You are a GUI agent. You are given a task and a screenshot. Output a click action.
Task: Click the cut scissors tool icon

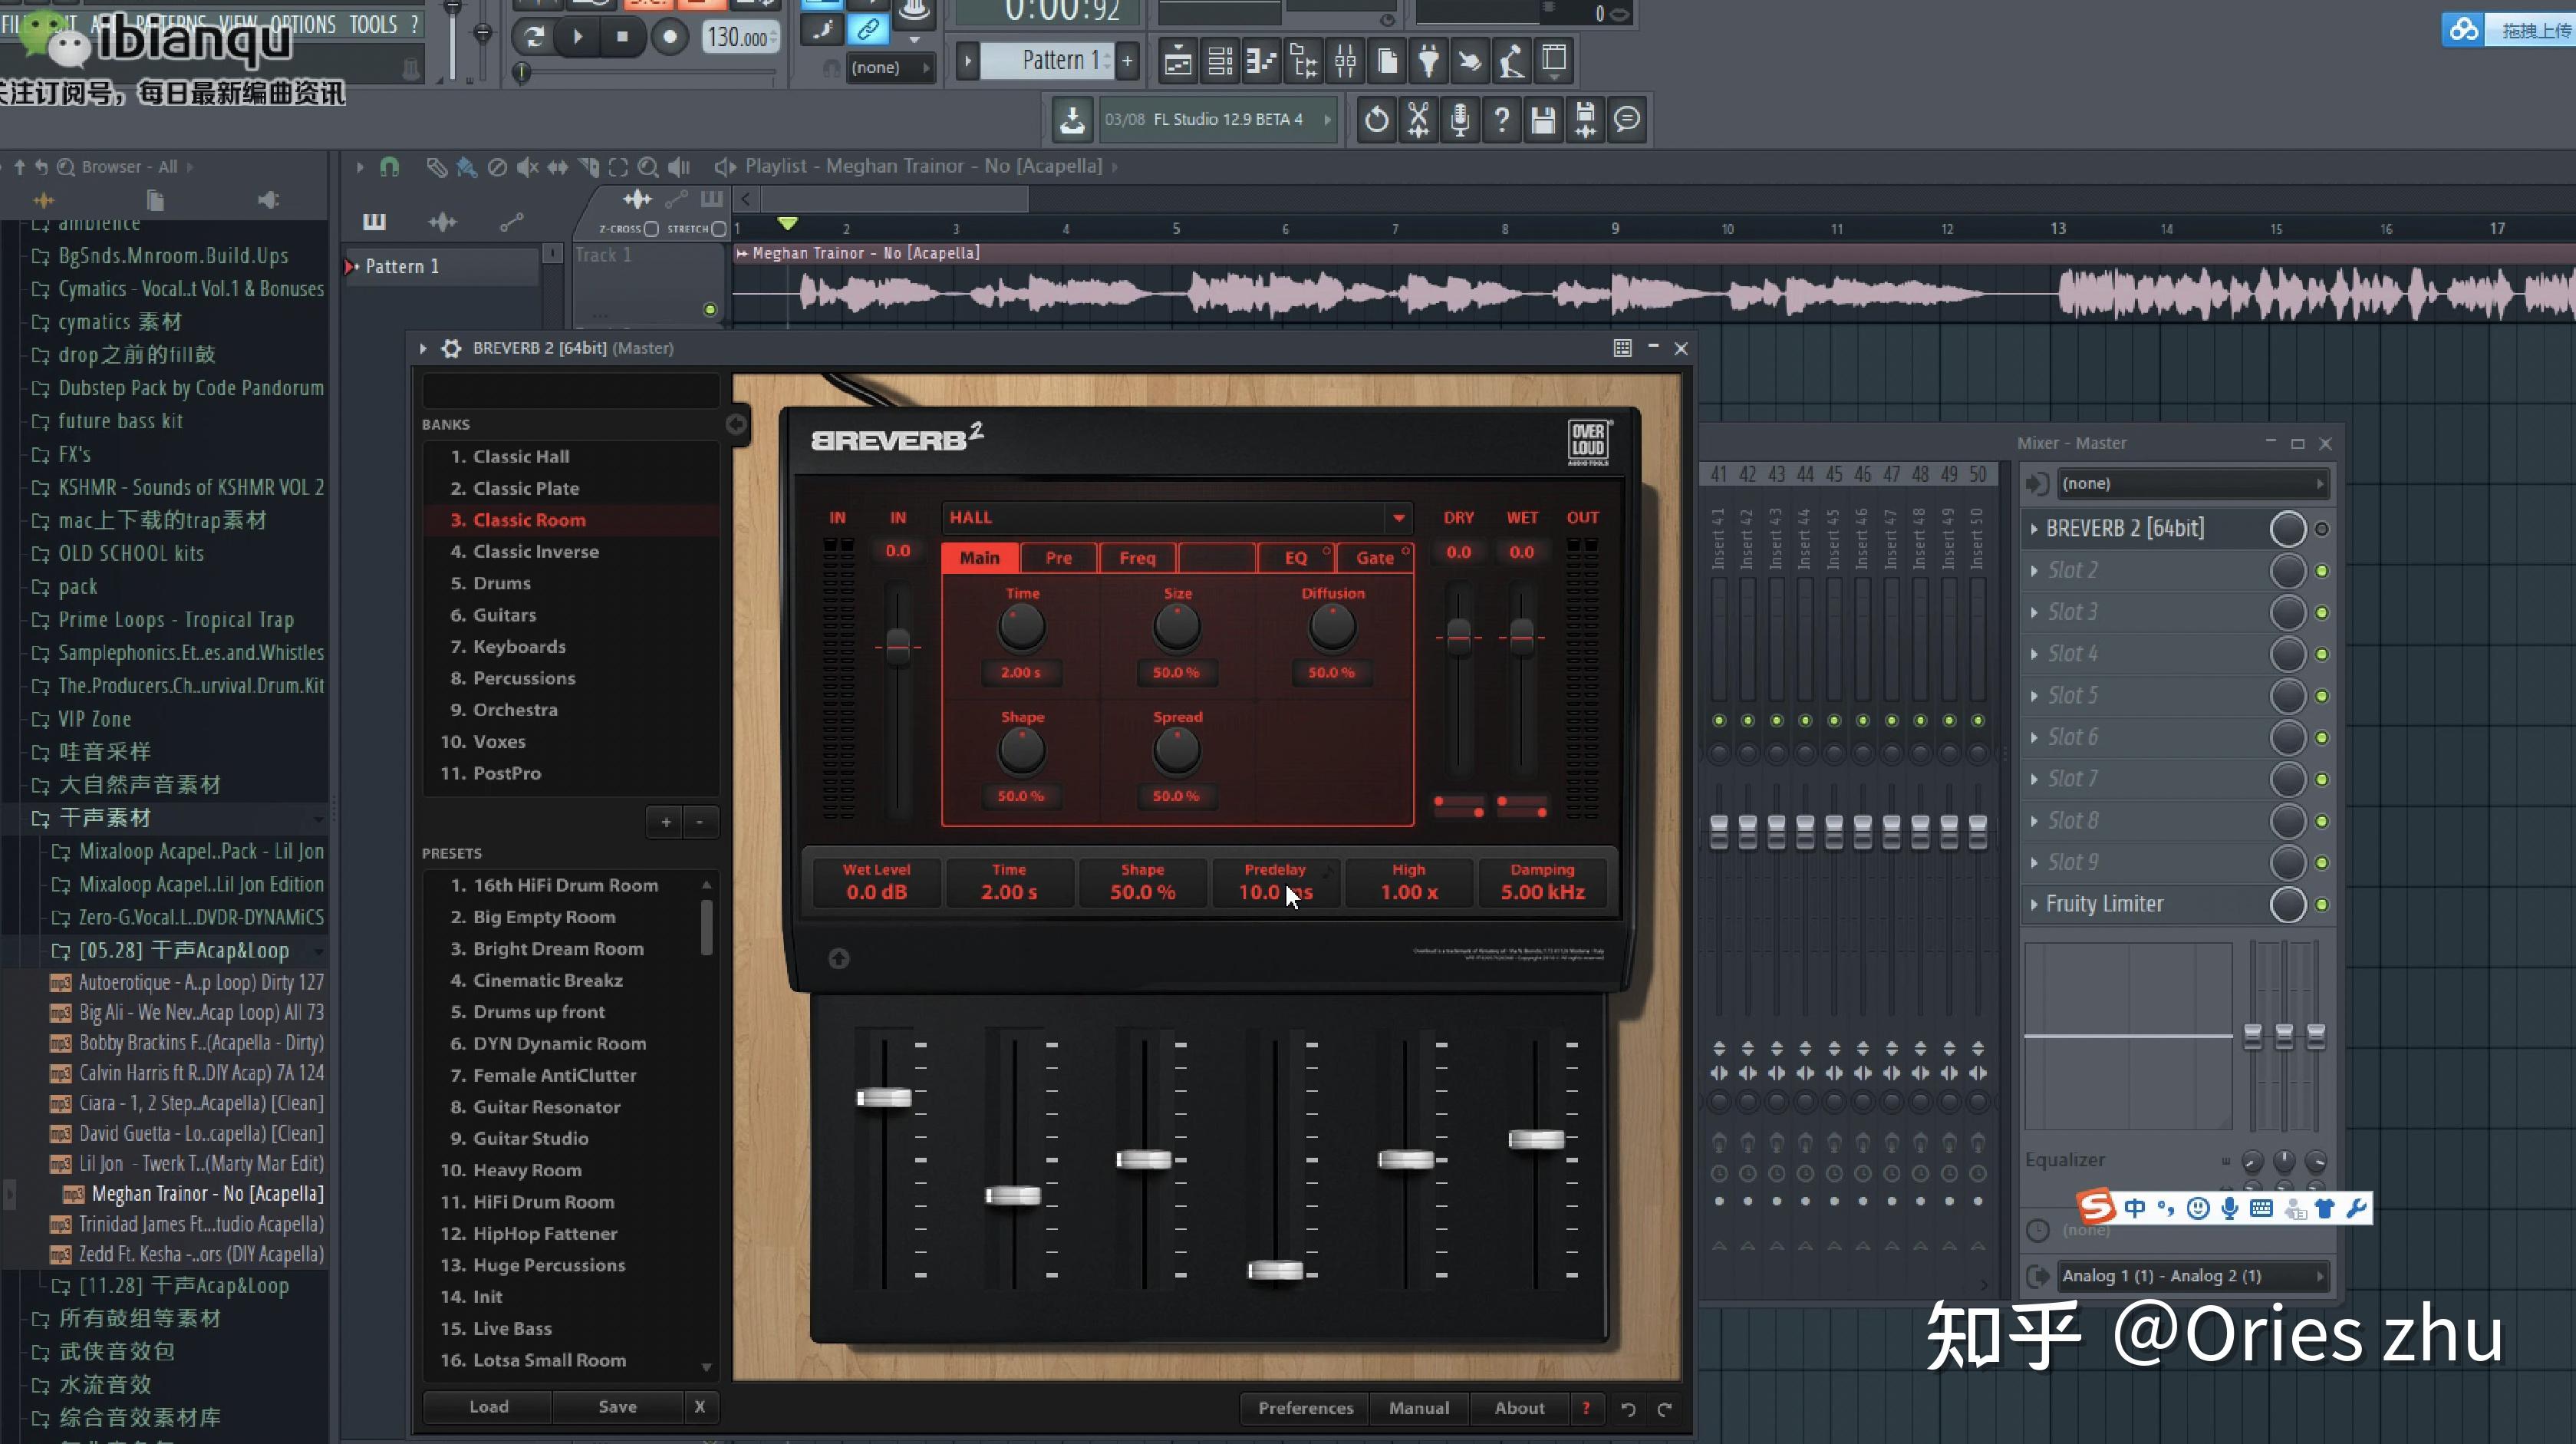pos(1418,120)
